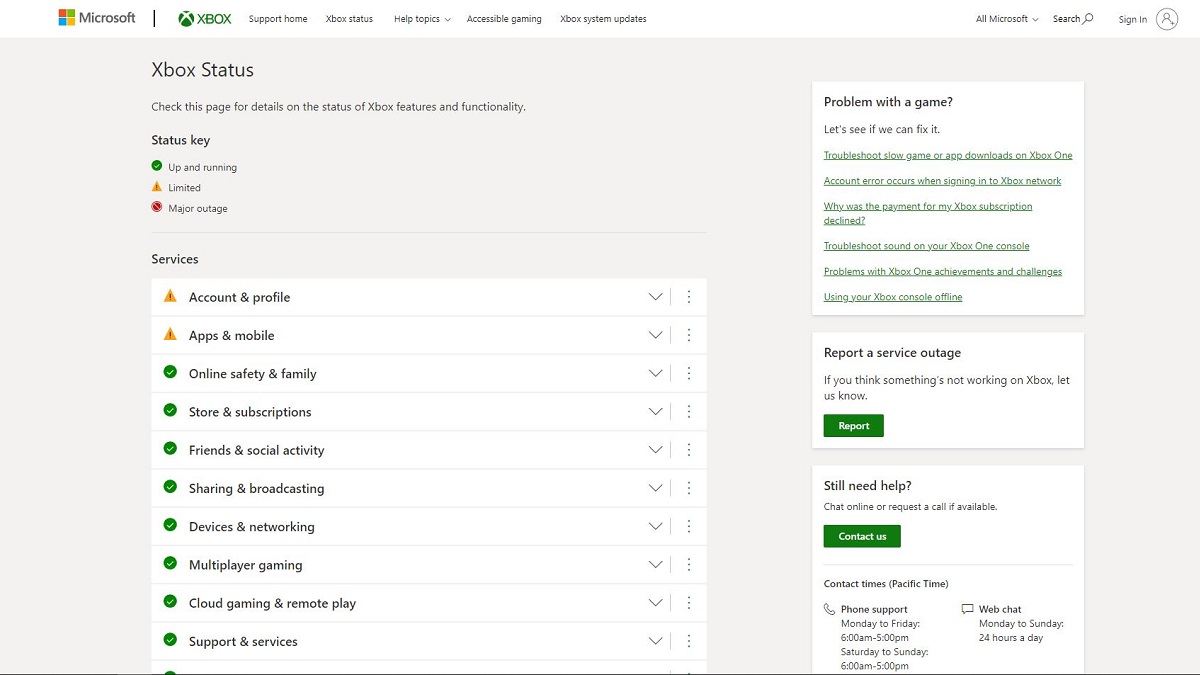Open the Sign In account avatar
The width and height of the screenshot is (1200, 675).
pyautogui.click(x=1166, y=19)
